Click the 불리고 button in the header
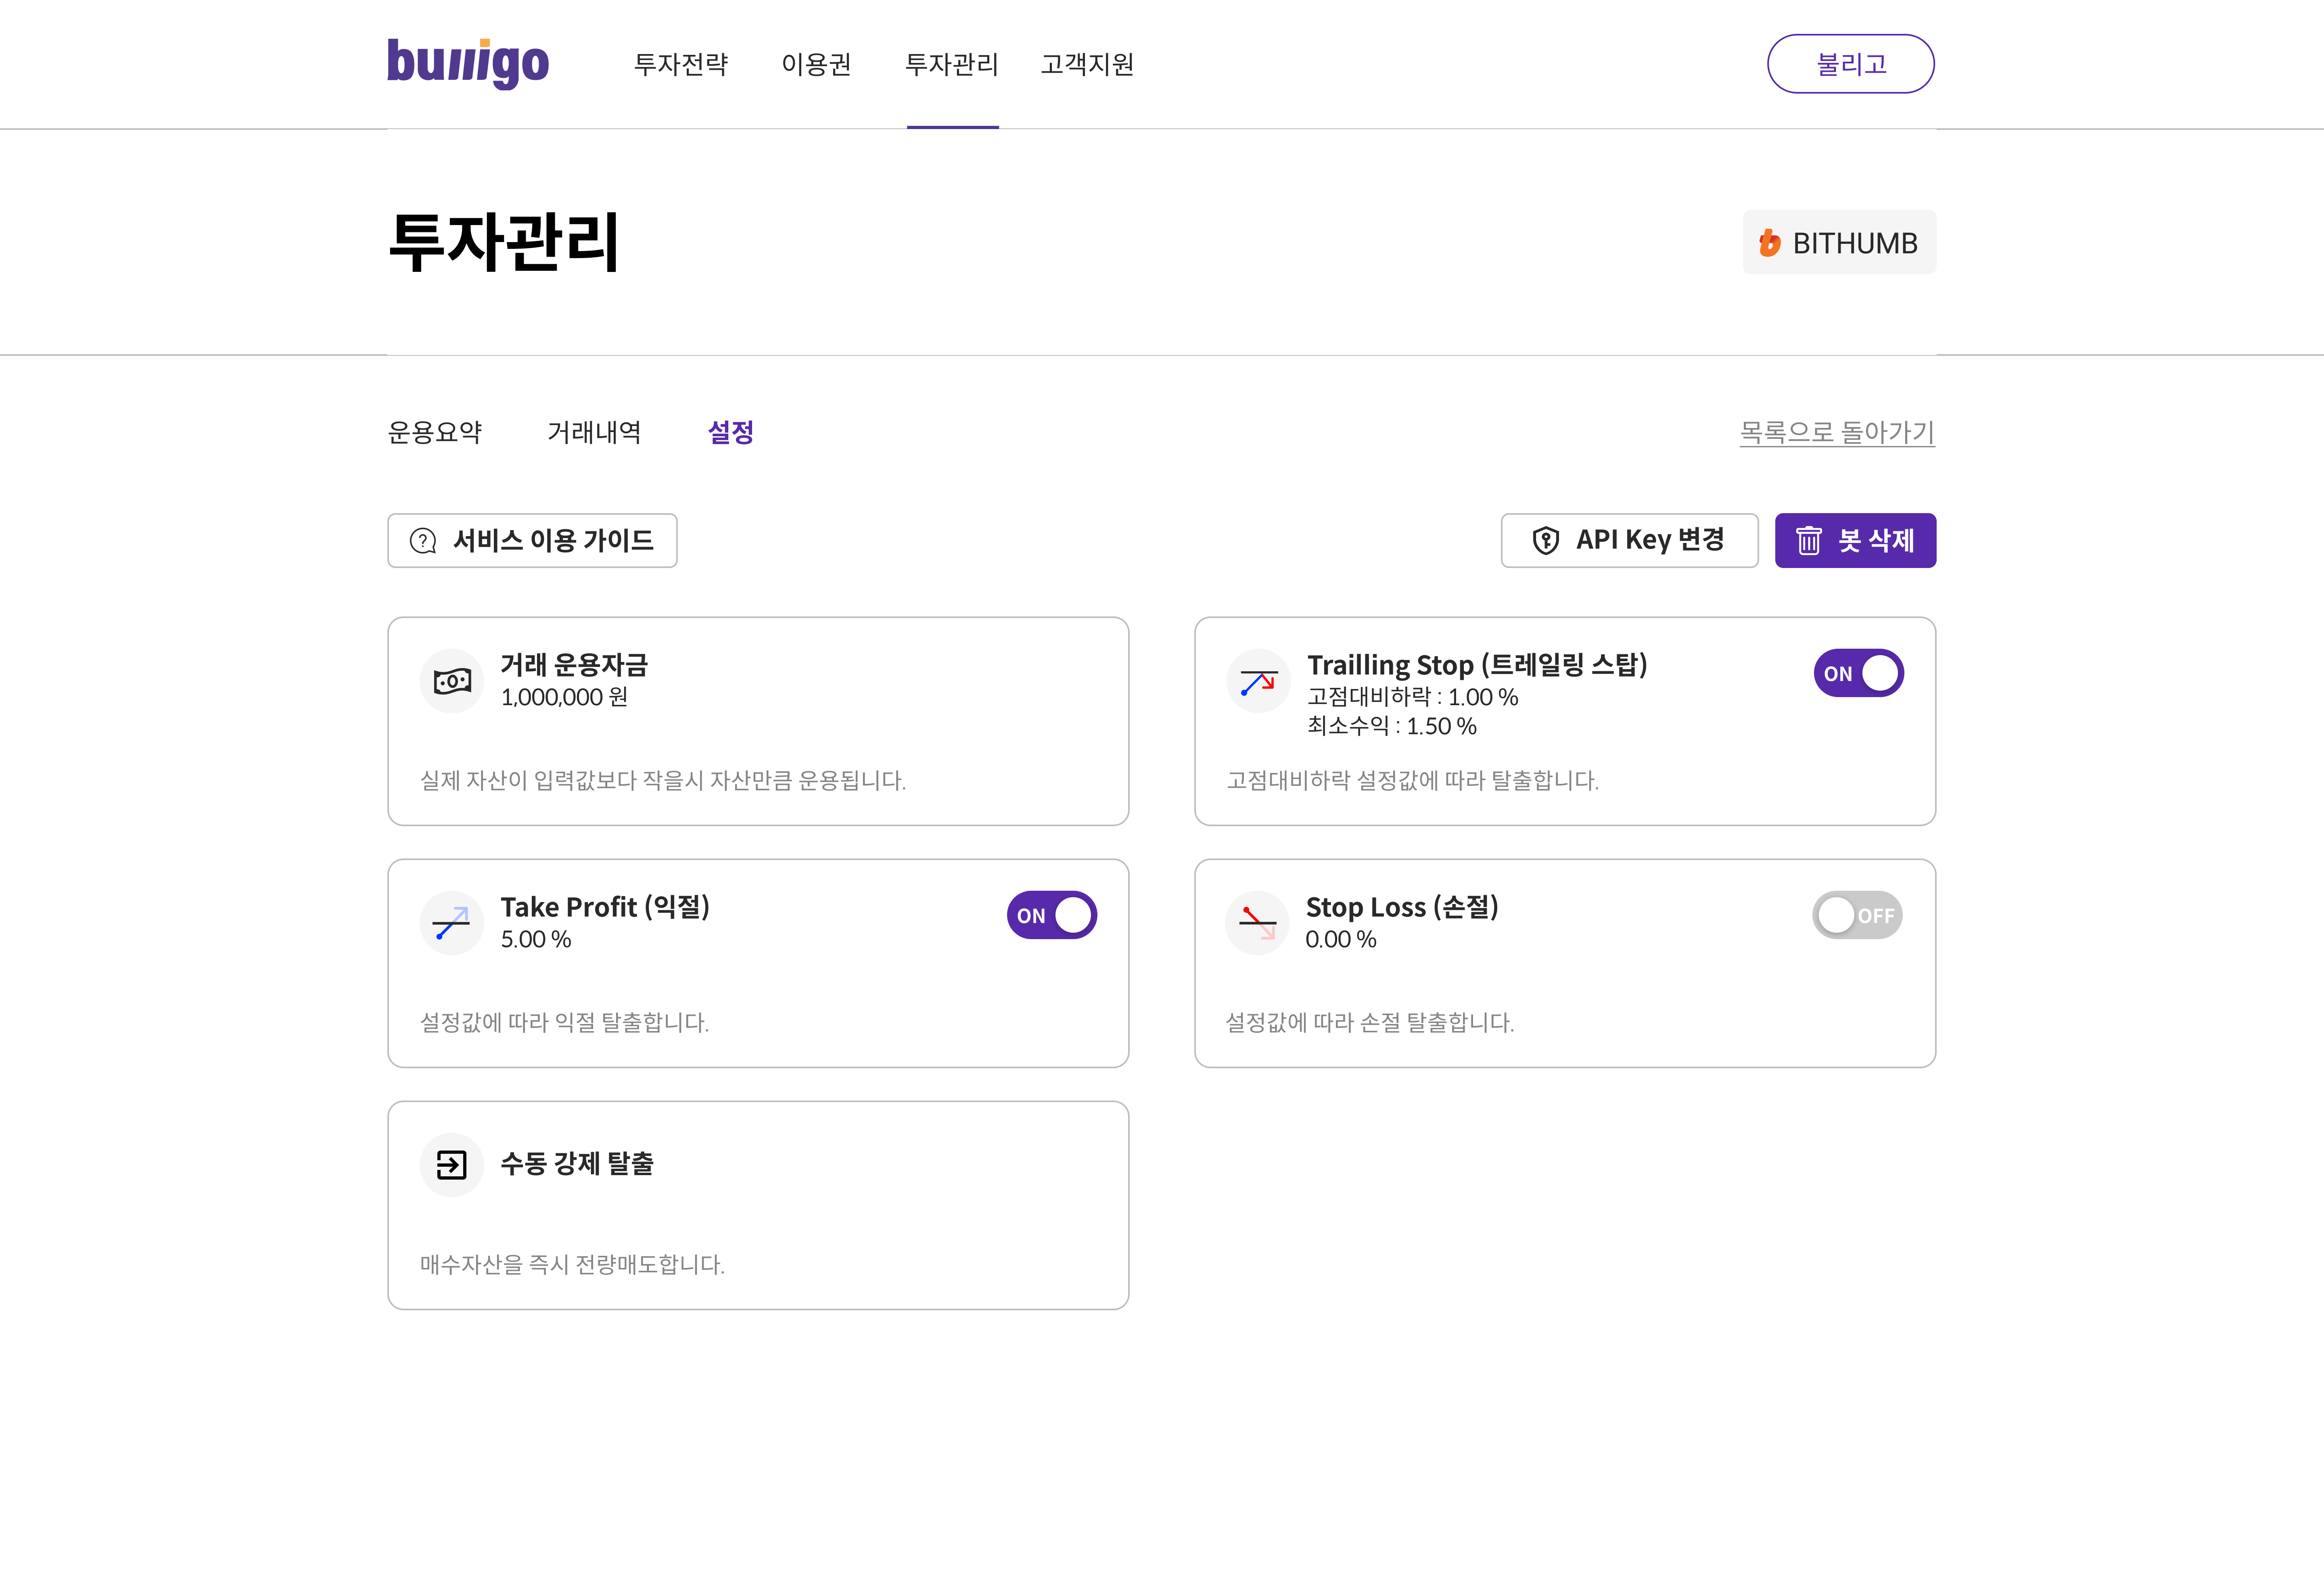Screen dimensions: 2324x1583 [1850, 64]
